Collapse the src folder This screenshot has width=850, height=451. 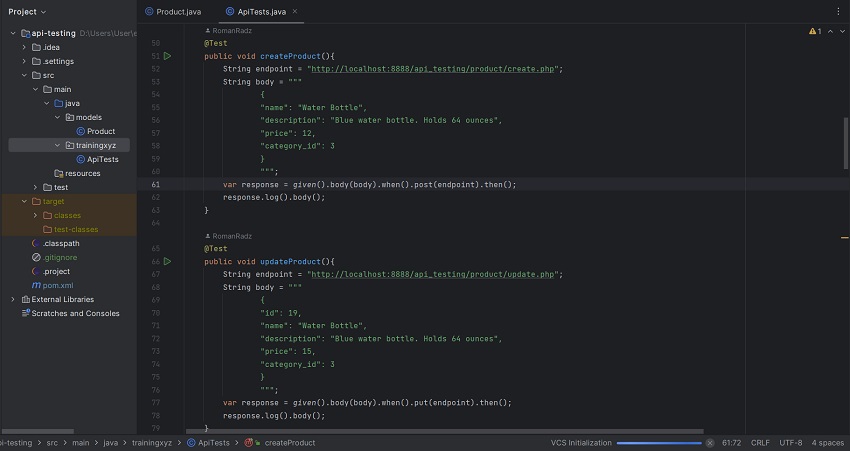23,75
